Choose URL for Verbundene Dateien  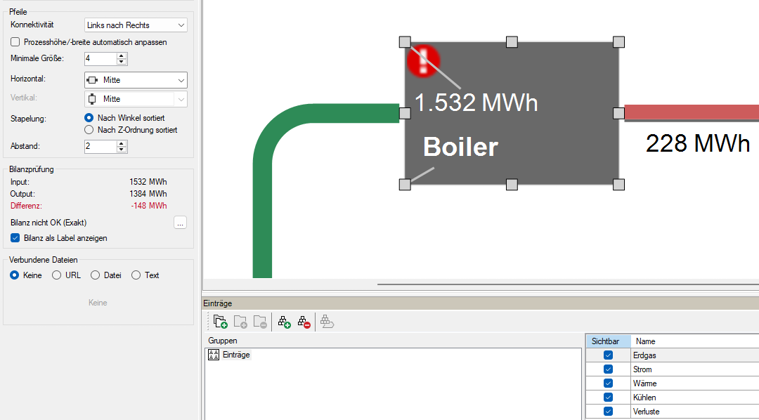click(57, 275)
